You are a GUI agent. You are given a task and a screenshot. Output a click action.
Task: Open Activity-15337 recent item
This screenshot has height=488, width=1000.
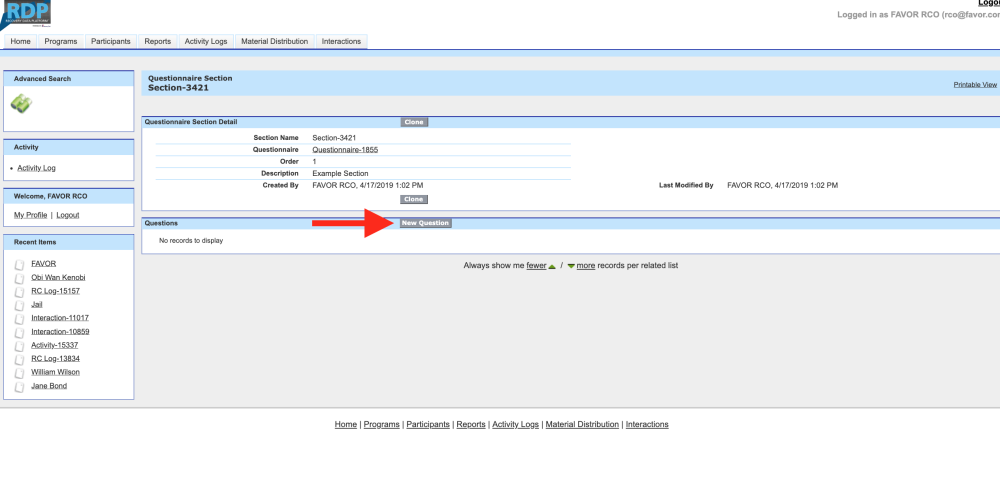point(54,346)
